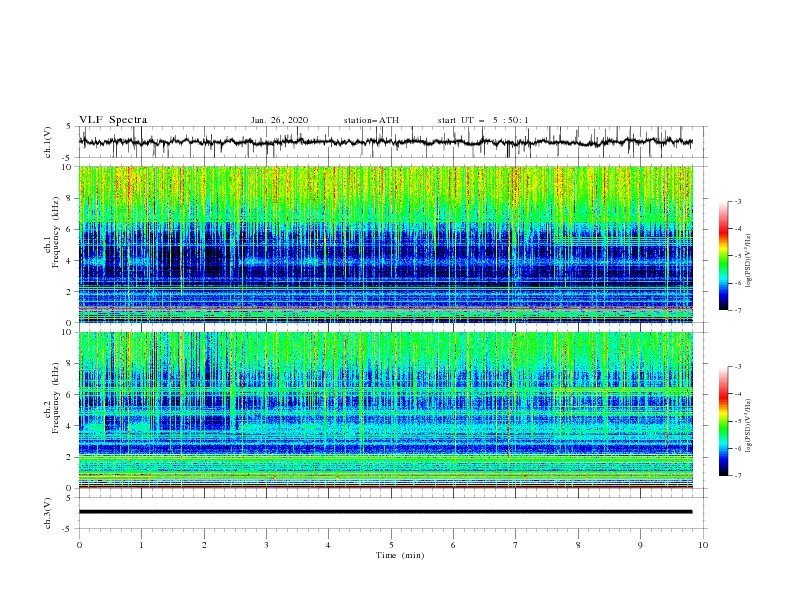Click the ch.2 PSD color bar
The width and height of the screenshot is (792, 612).
click(723, 421)
